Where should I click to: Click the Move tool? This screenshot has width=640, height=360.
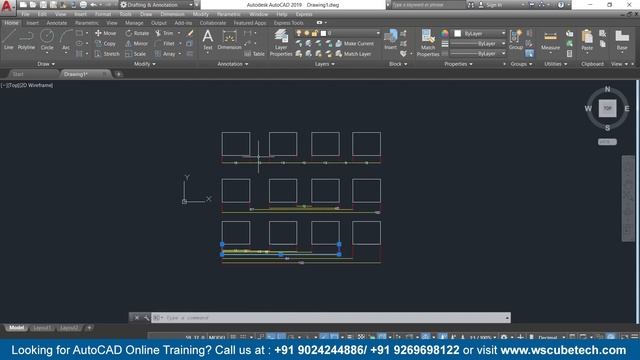point(105,33)
